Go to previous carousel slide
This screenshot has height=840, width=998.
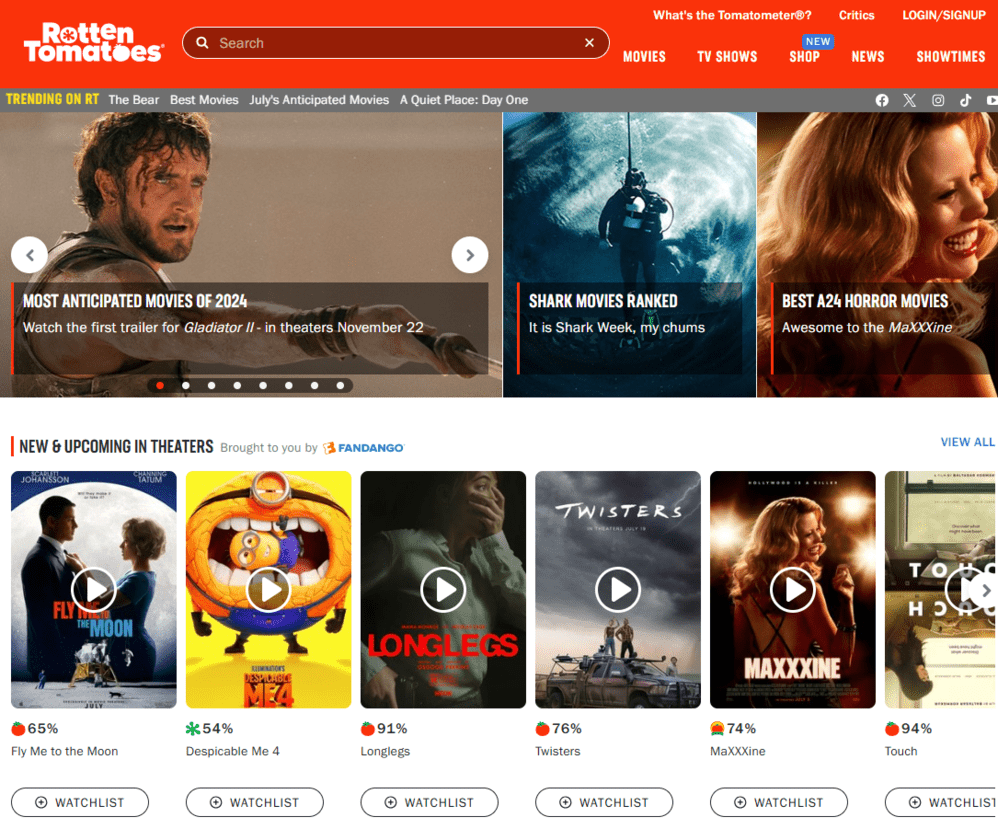pos(30,255)
